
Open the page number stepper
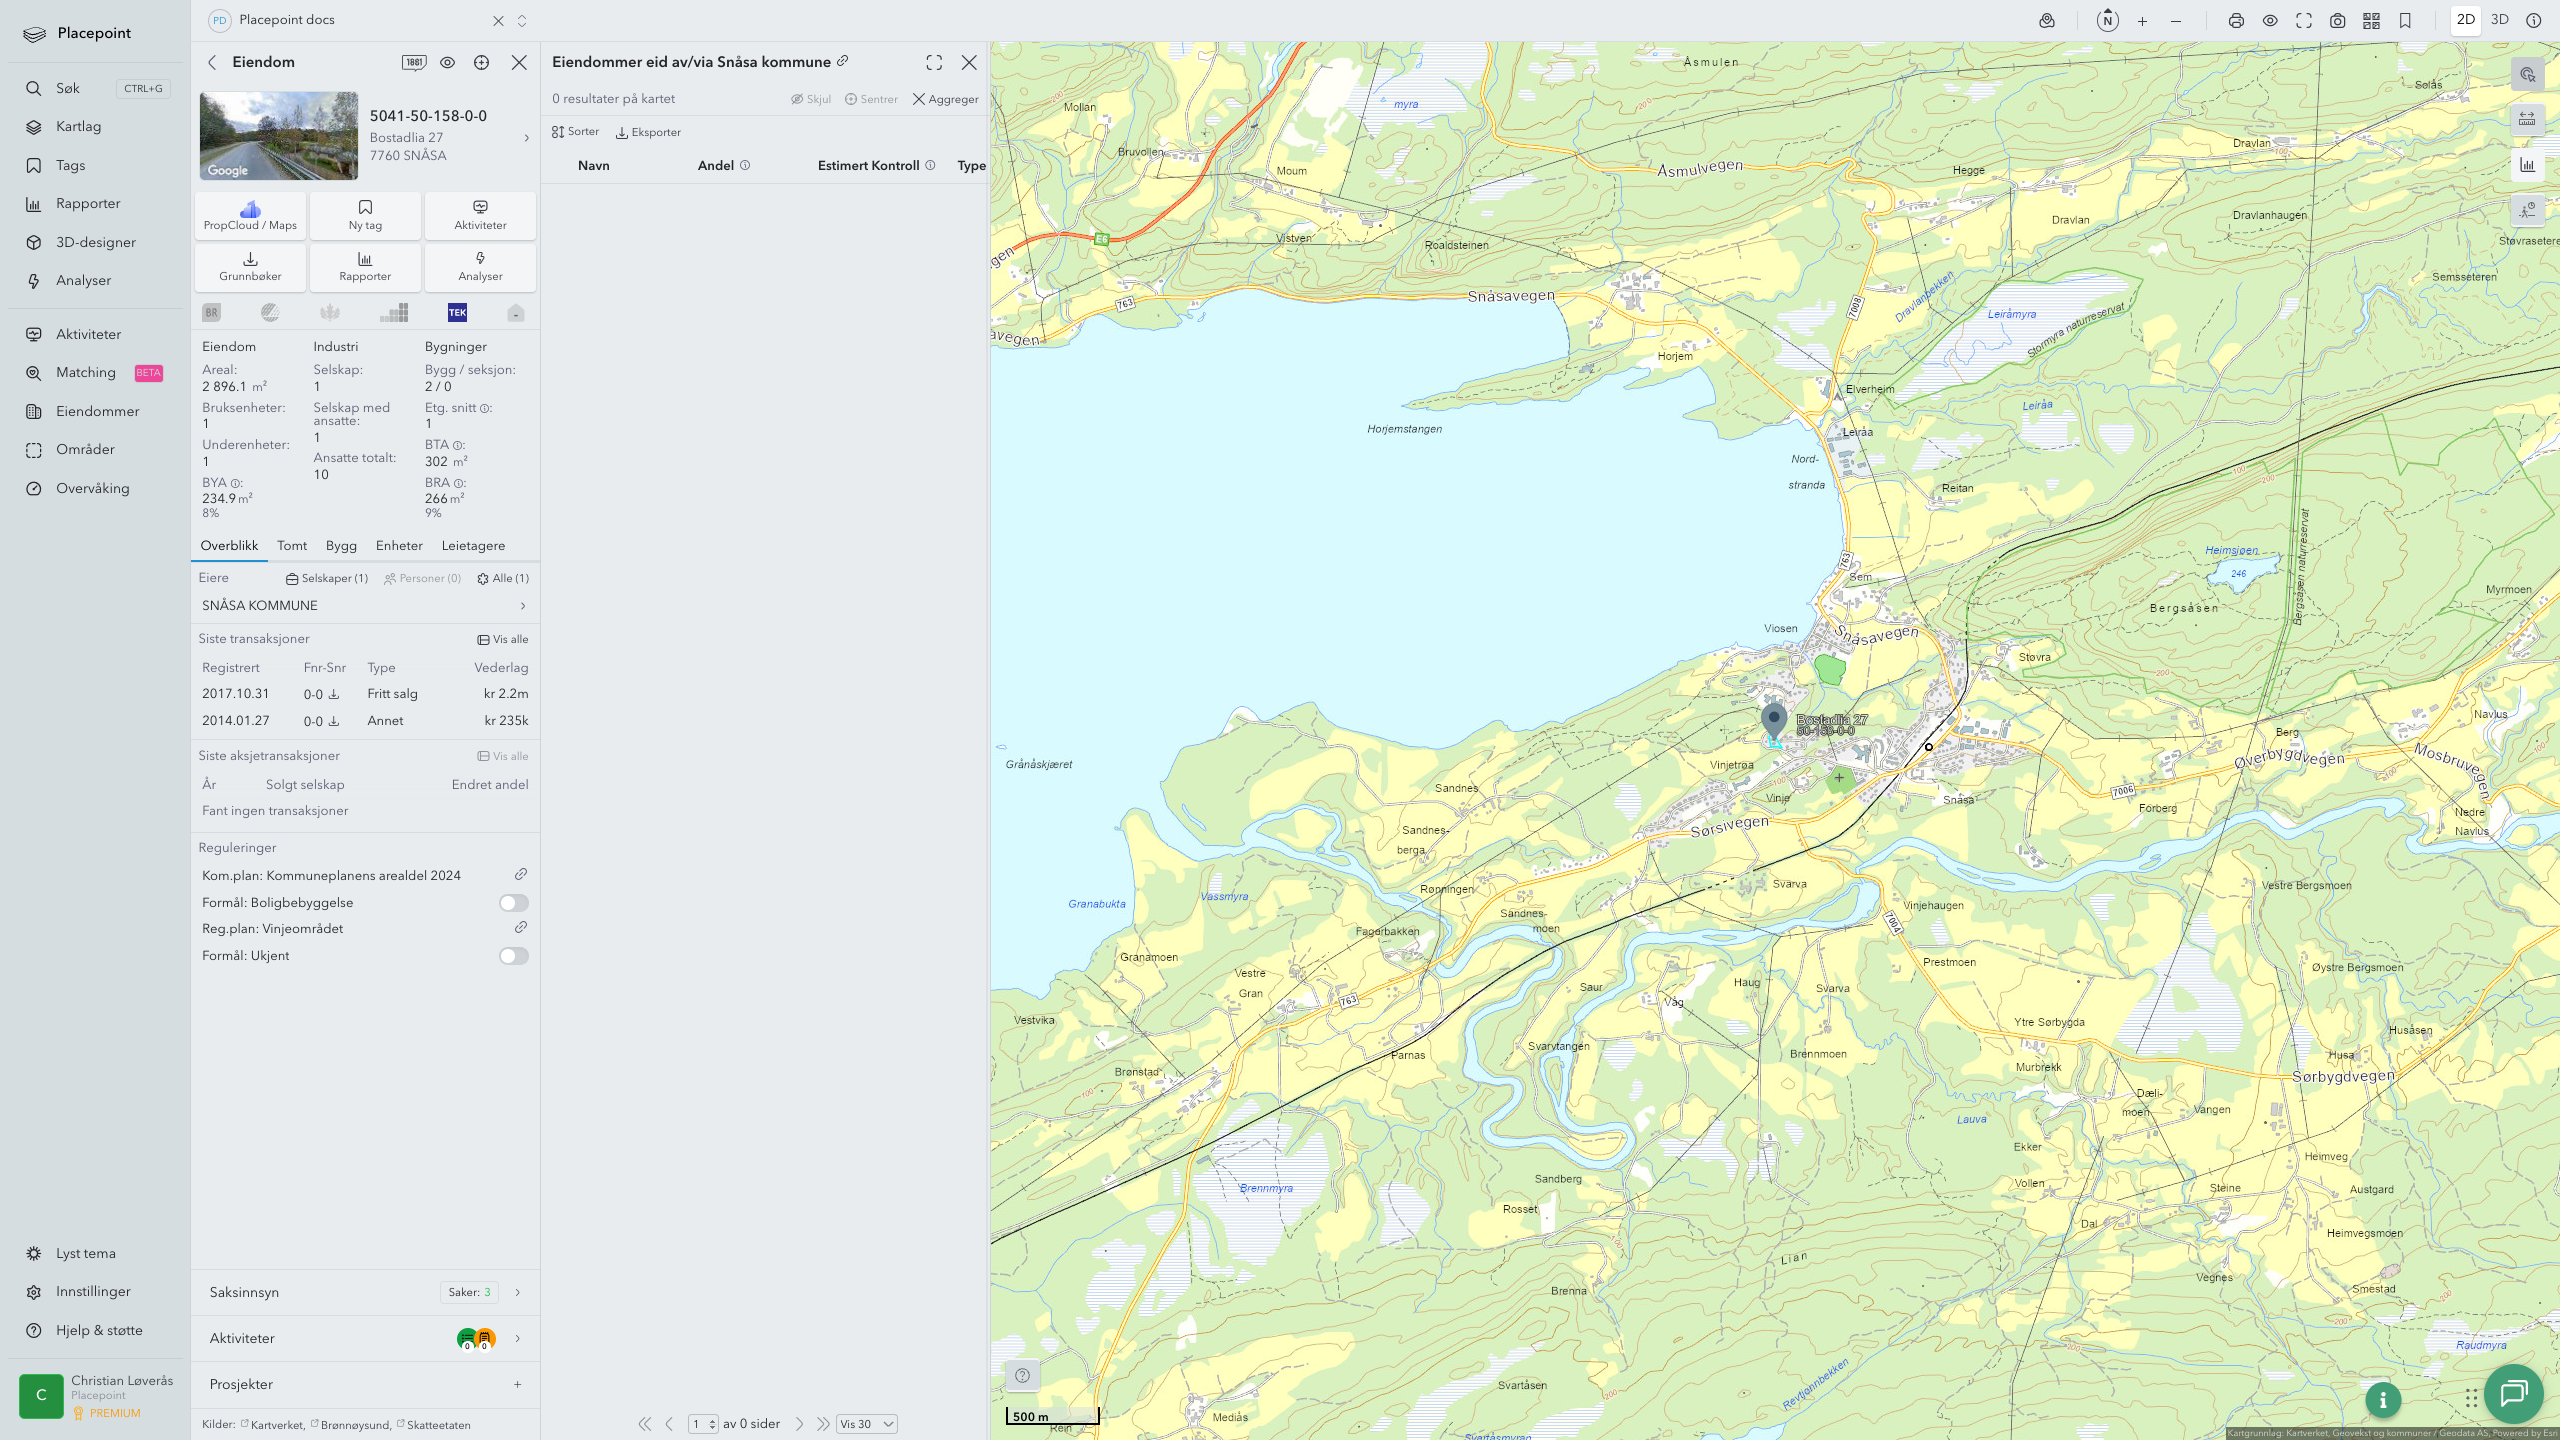coord(703,1424)
